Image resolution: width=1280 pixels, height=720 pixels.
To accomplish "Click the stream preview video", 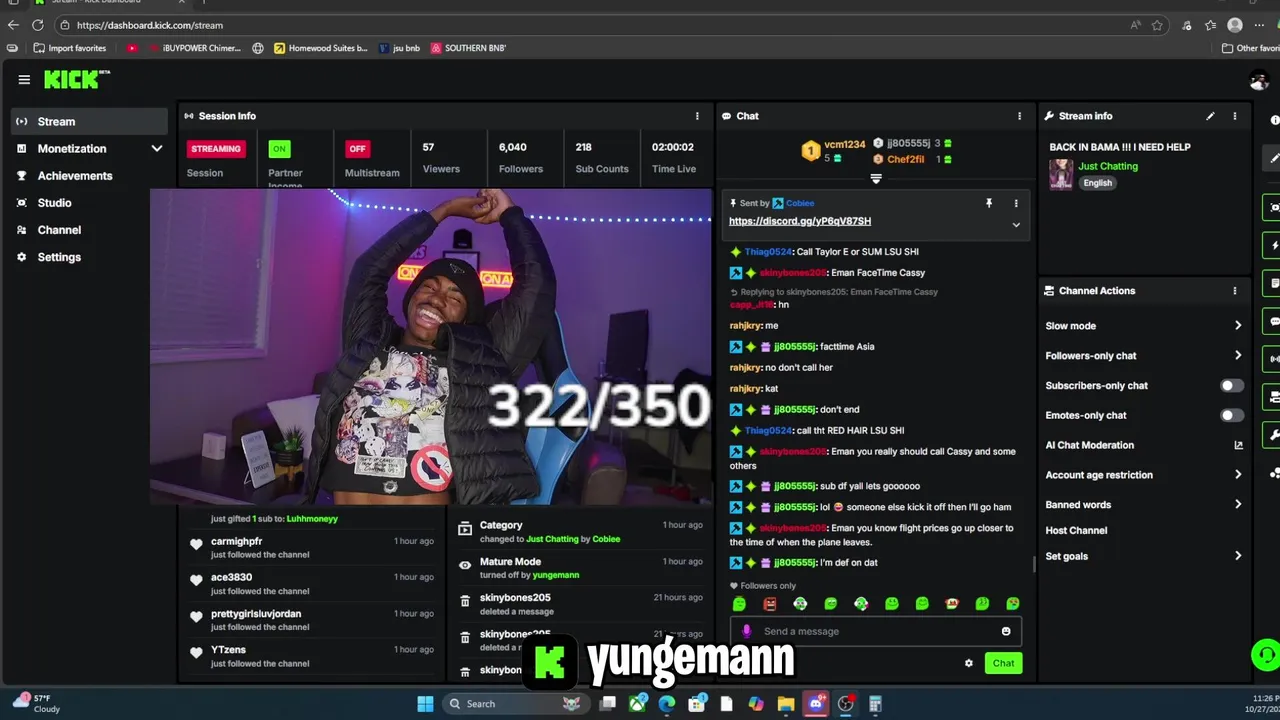I will [x=431, y=346].
